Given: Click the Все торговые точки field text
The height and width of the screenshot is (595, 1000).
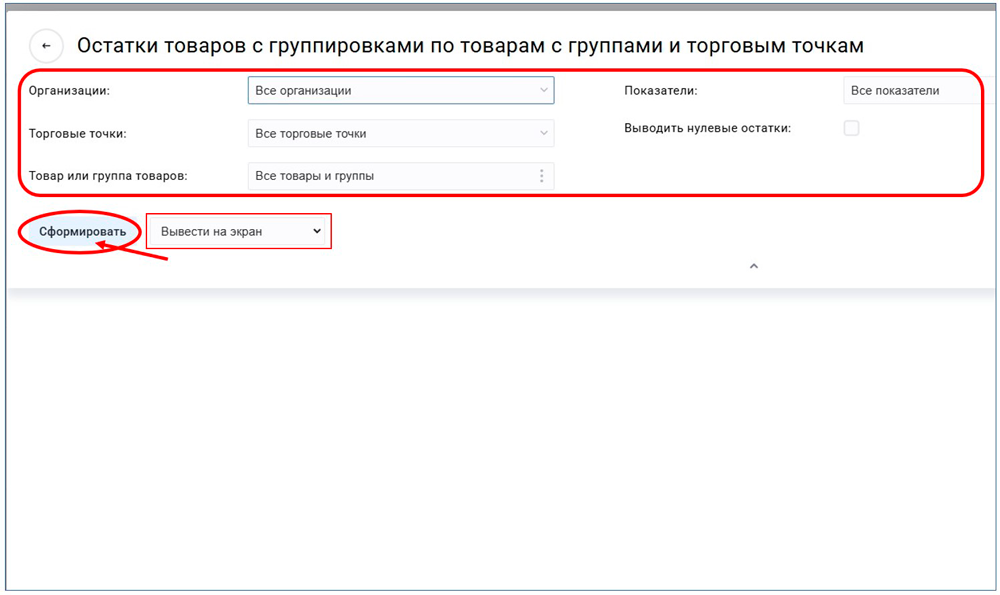Looking at the screenshot, I should click(311, 133).
